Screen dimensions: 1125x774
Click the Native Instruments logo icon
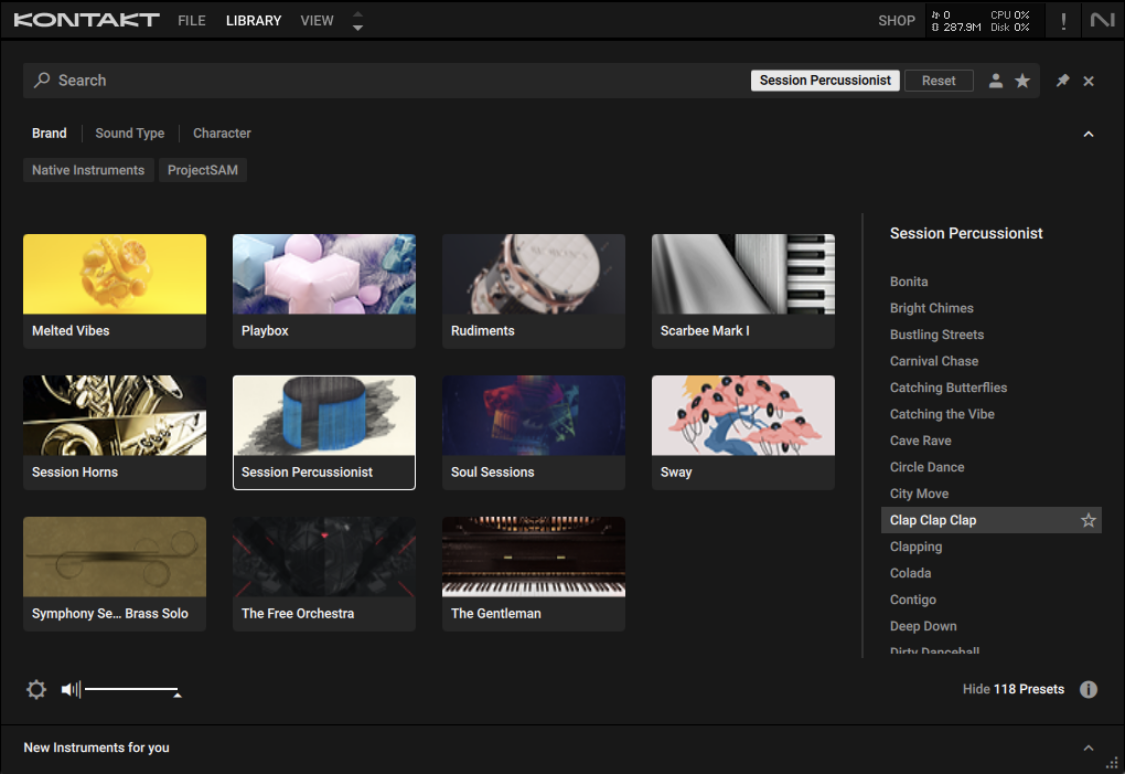point(1102,20)
